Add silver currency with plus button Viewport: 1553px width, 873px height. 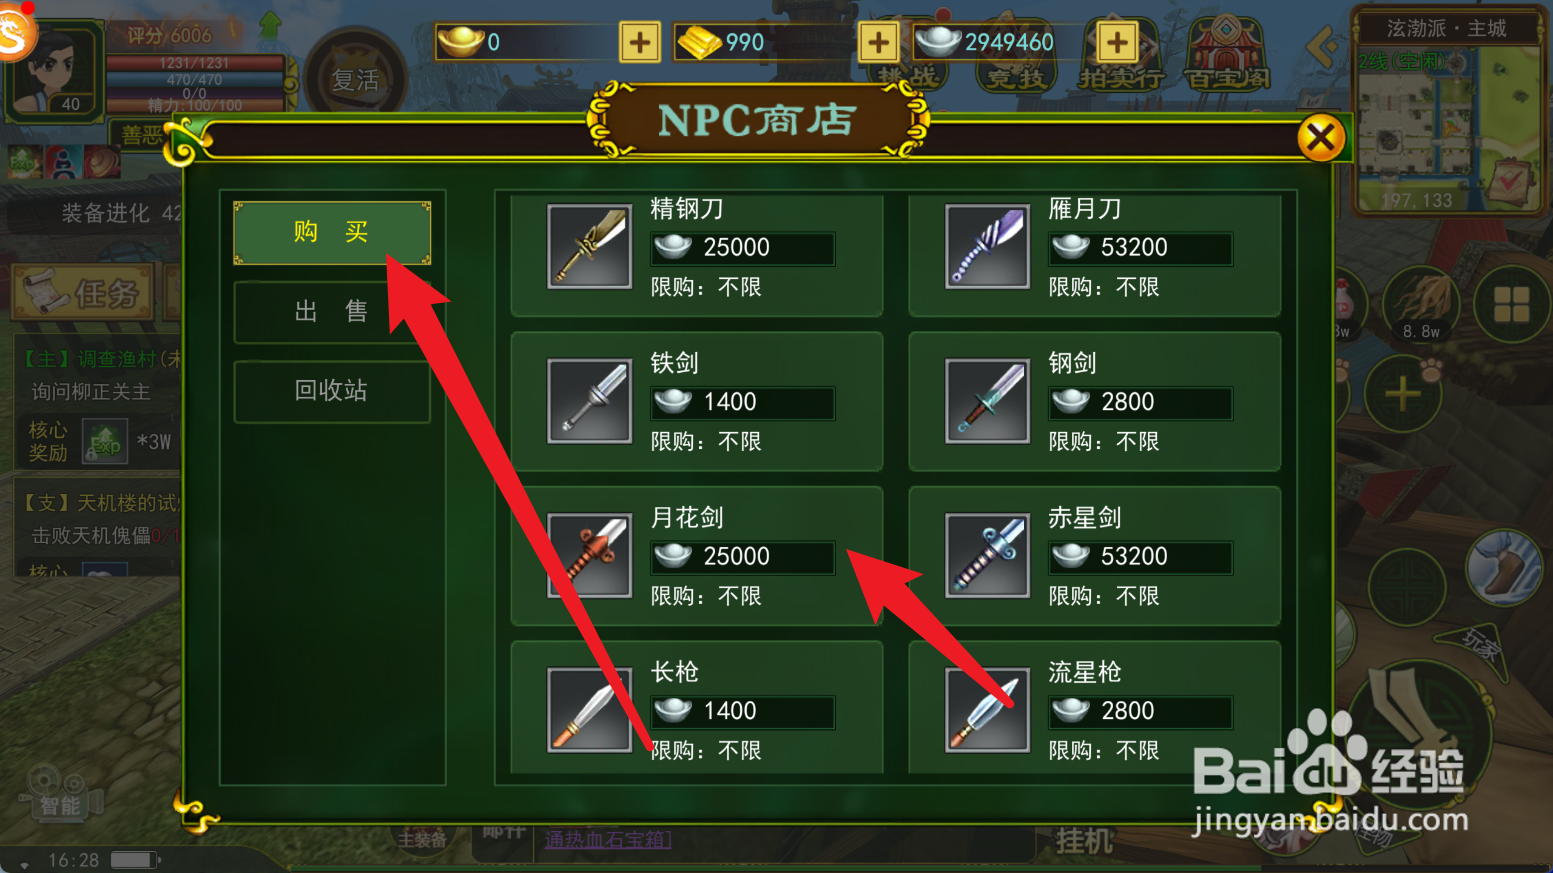(1117, 43)
